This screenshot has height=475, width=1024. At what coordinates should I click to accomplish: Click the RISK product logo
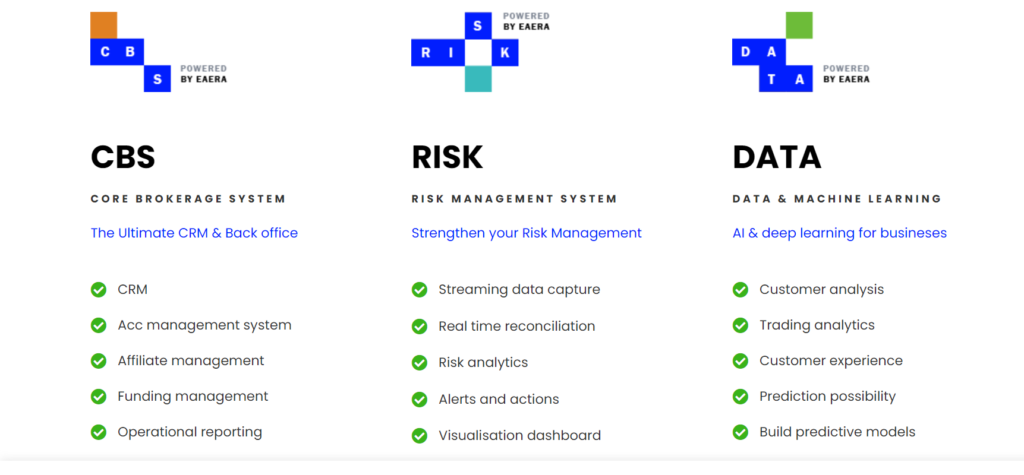click(x=480, y=52)
